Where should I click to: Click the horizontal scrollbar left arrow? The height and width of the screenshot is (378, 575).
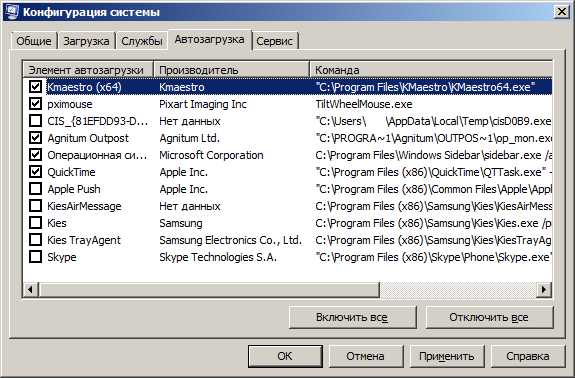point(31,289)
